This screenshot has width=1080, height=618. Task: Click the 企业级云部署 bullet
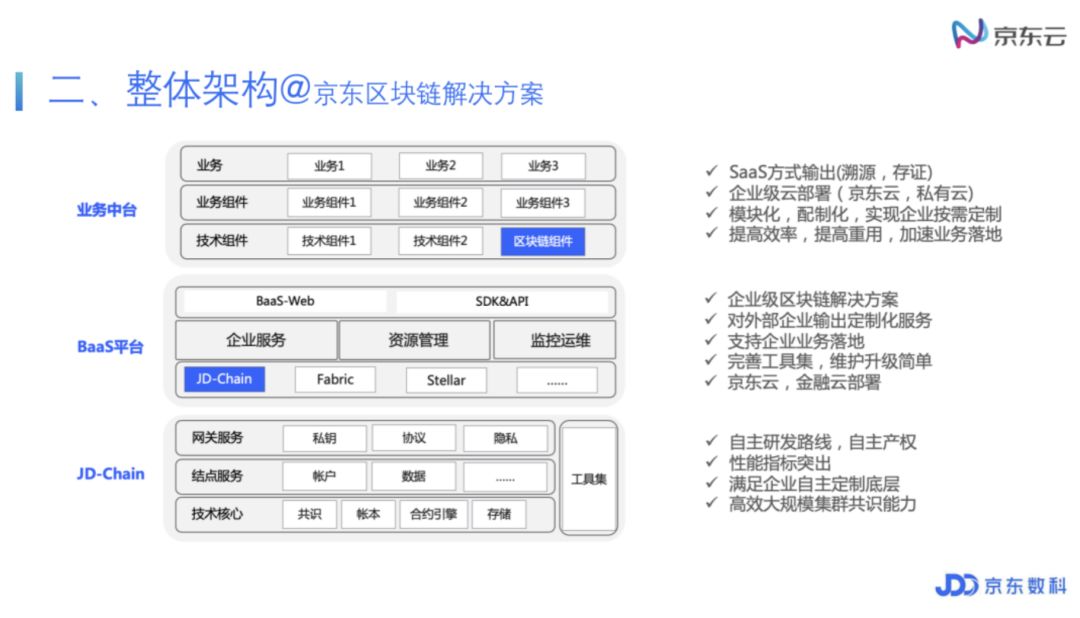coord(851,193)
